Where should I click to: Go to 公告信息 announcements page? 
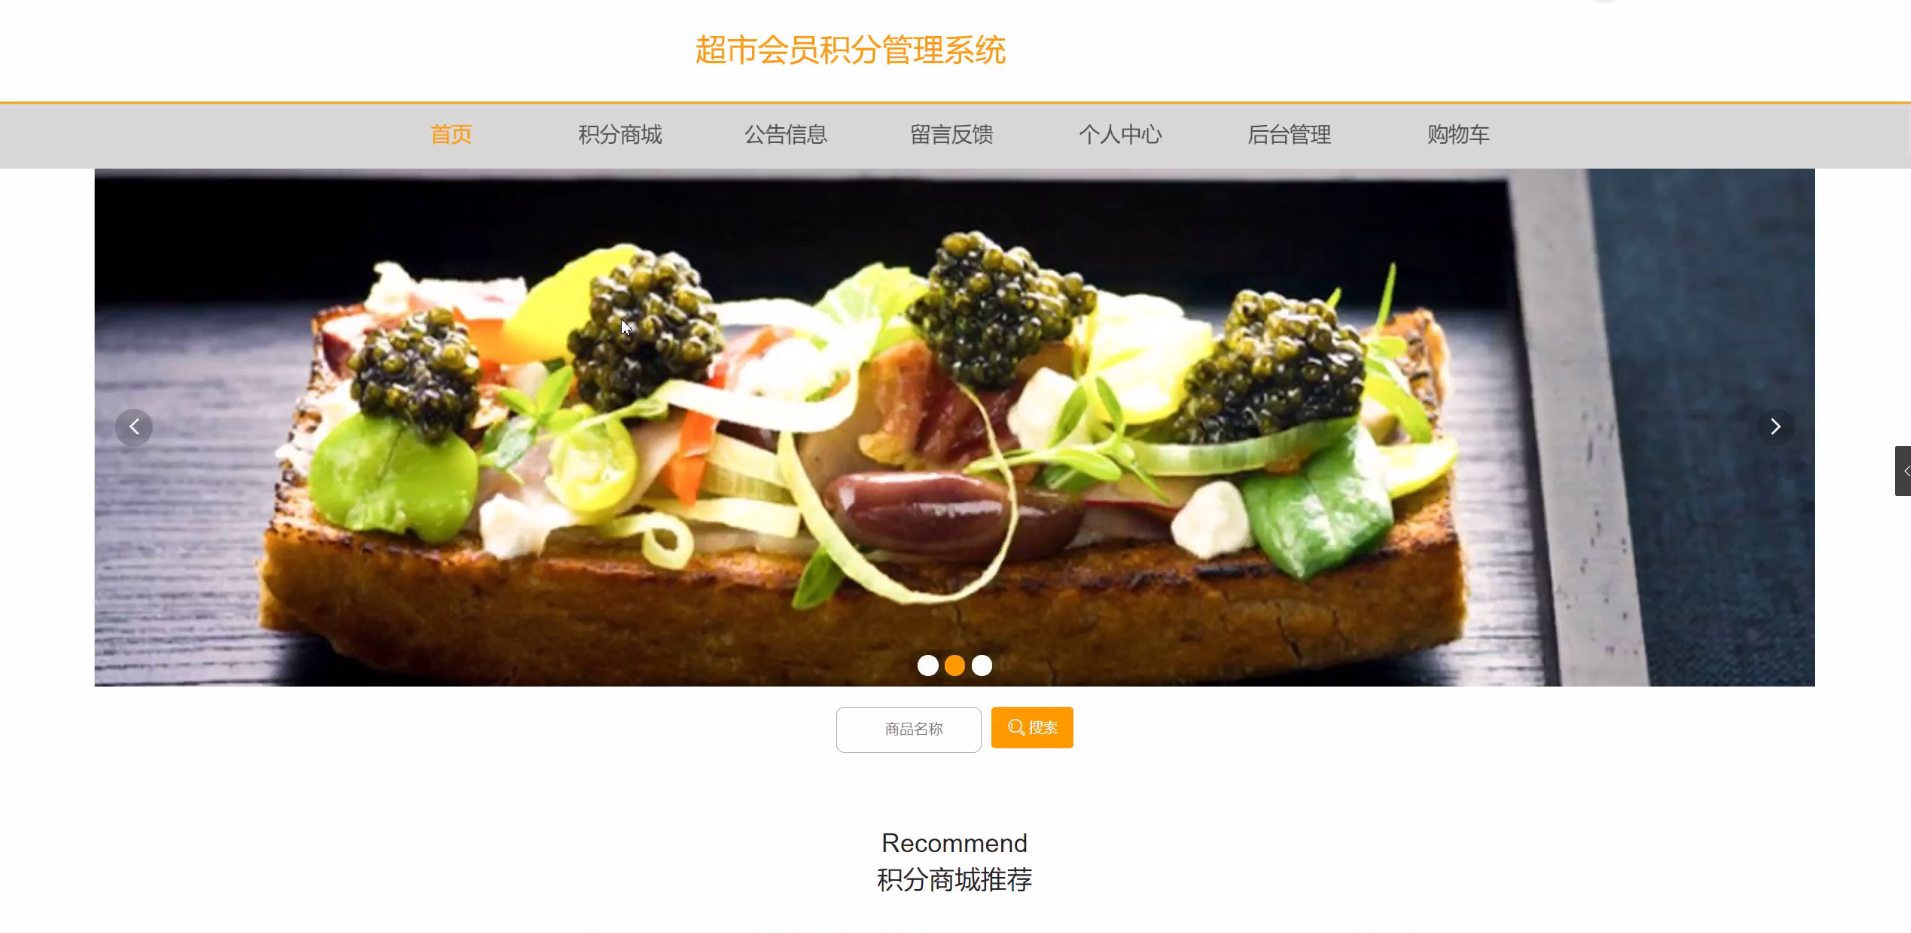click(785, 134)
